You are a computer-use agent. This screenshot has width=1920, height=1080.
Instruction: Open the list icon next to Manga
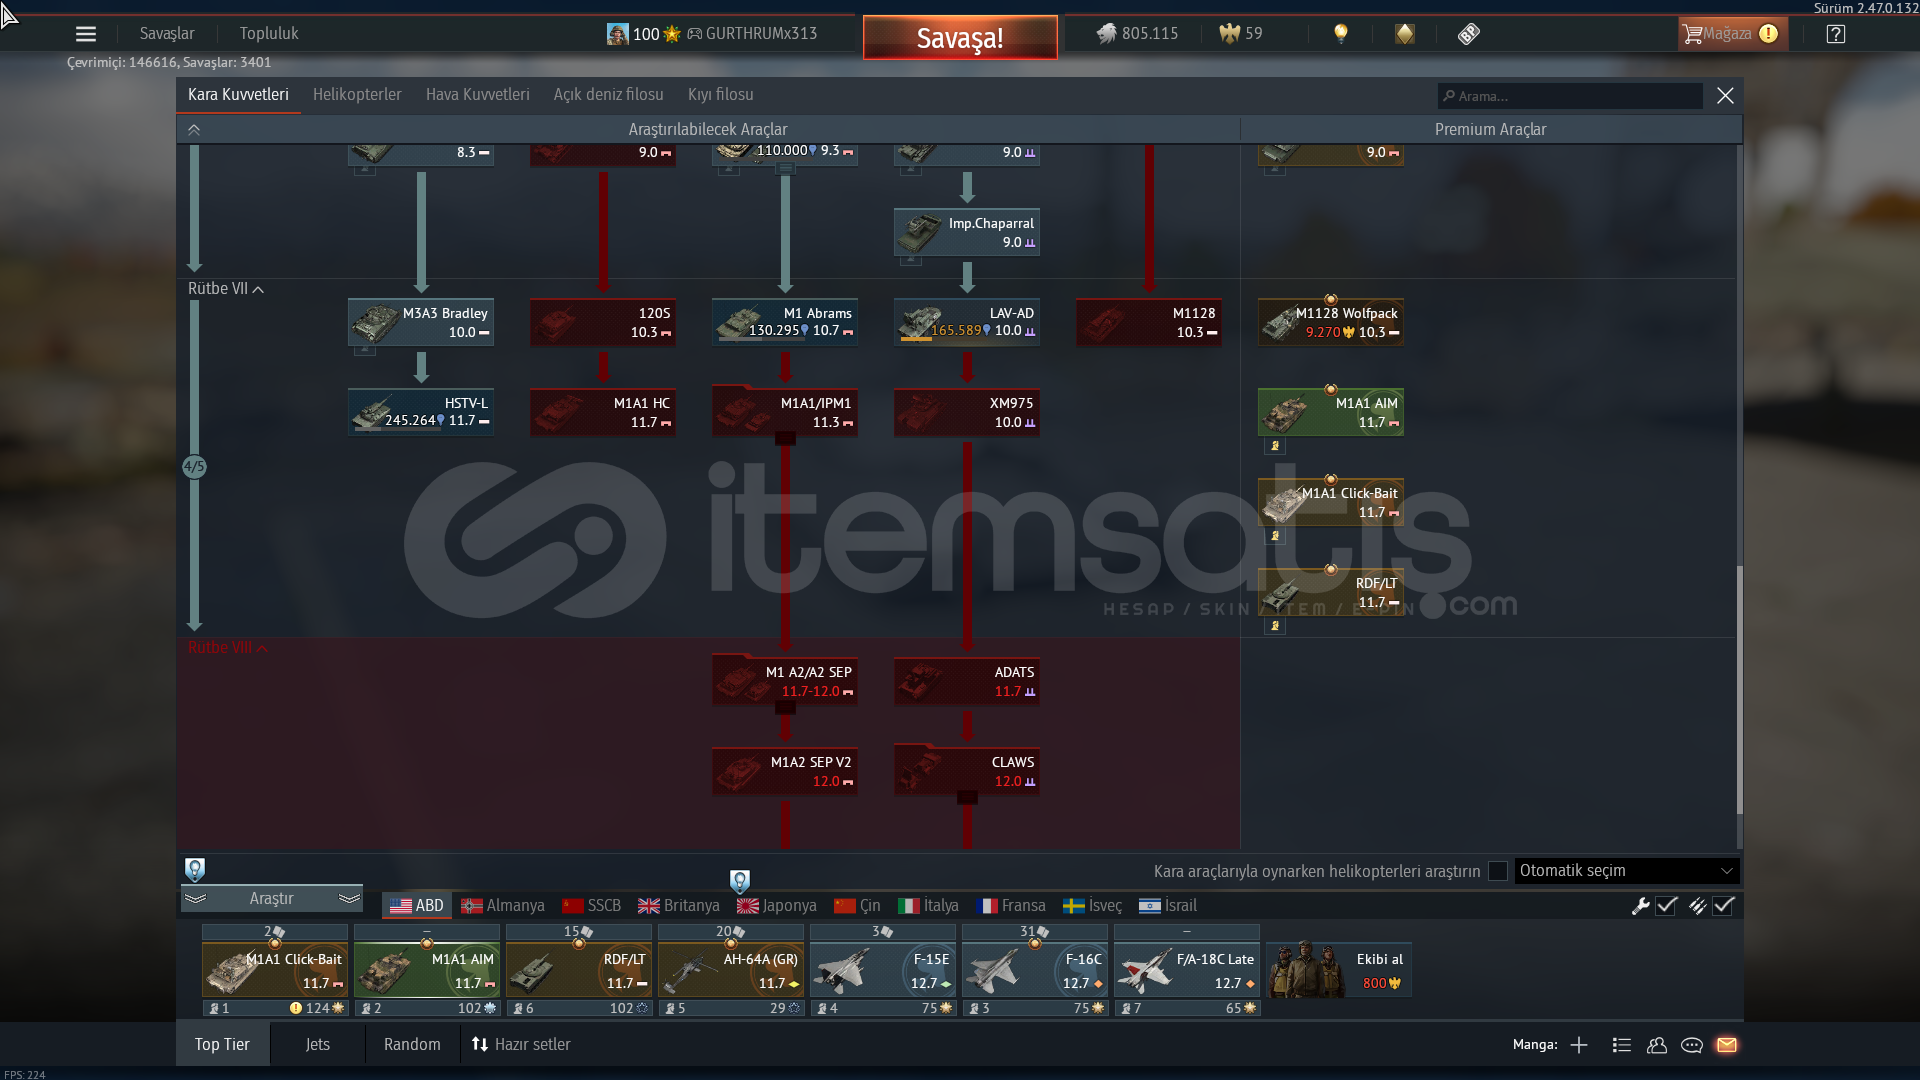[1622, 1045]
